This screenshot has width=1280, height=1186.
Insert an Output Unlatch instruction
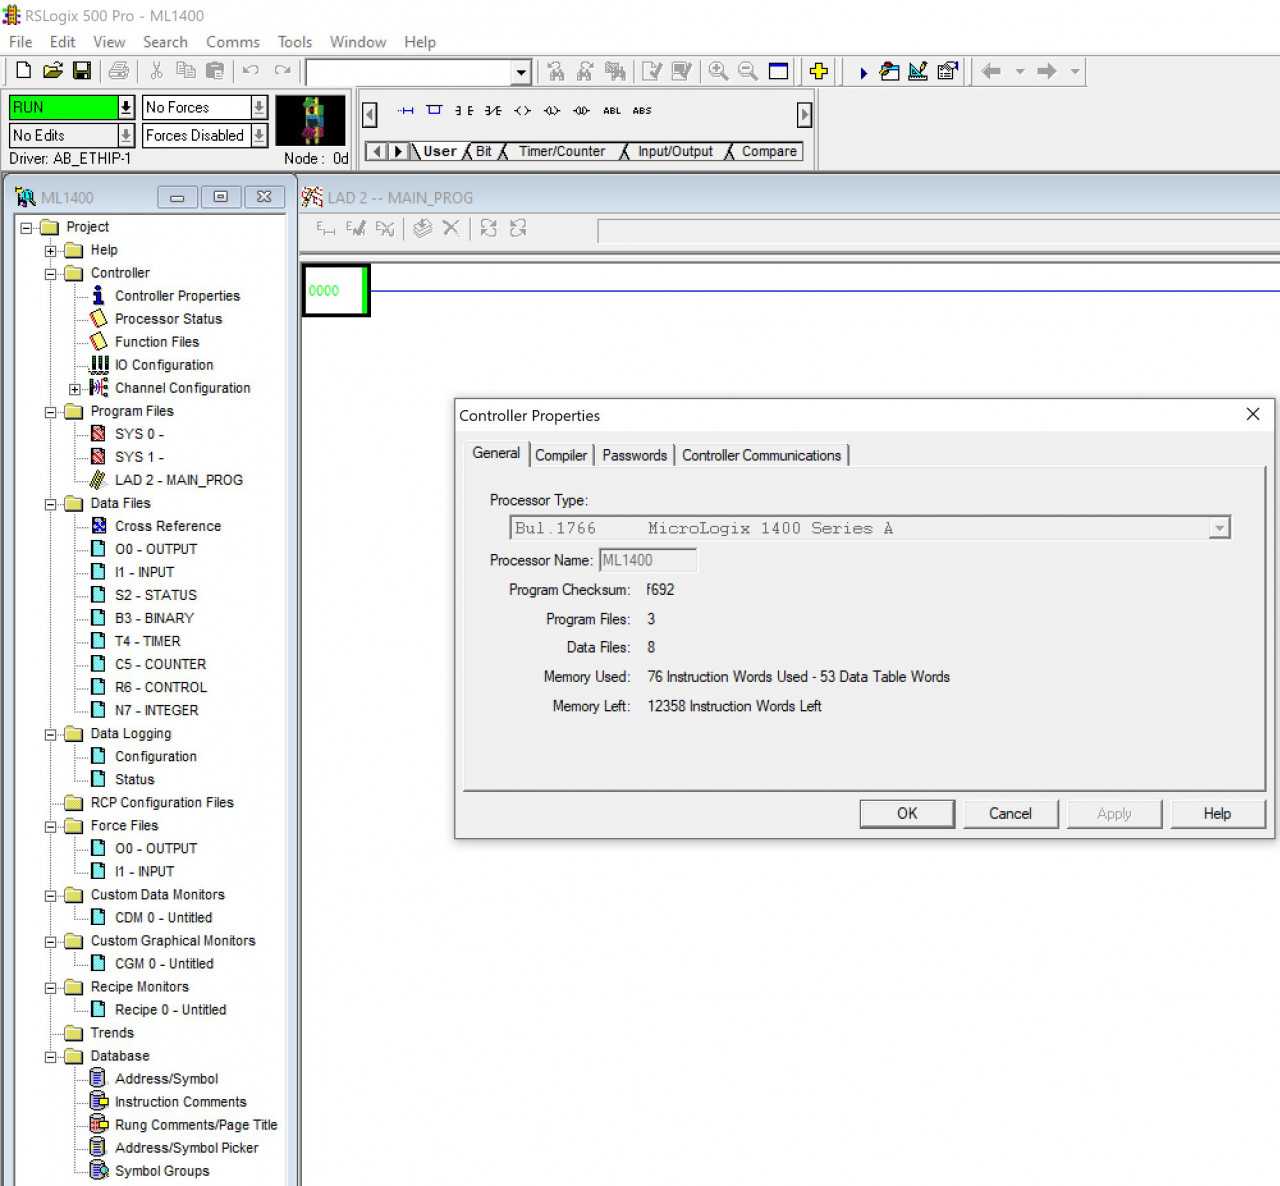(581, 111)
